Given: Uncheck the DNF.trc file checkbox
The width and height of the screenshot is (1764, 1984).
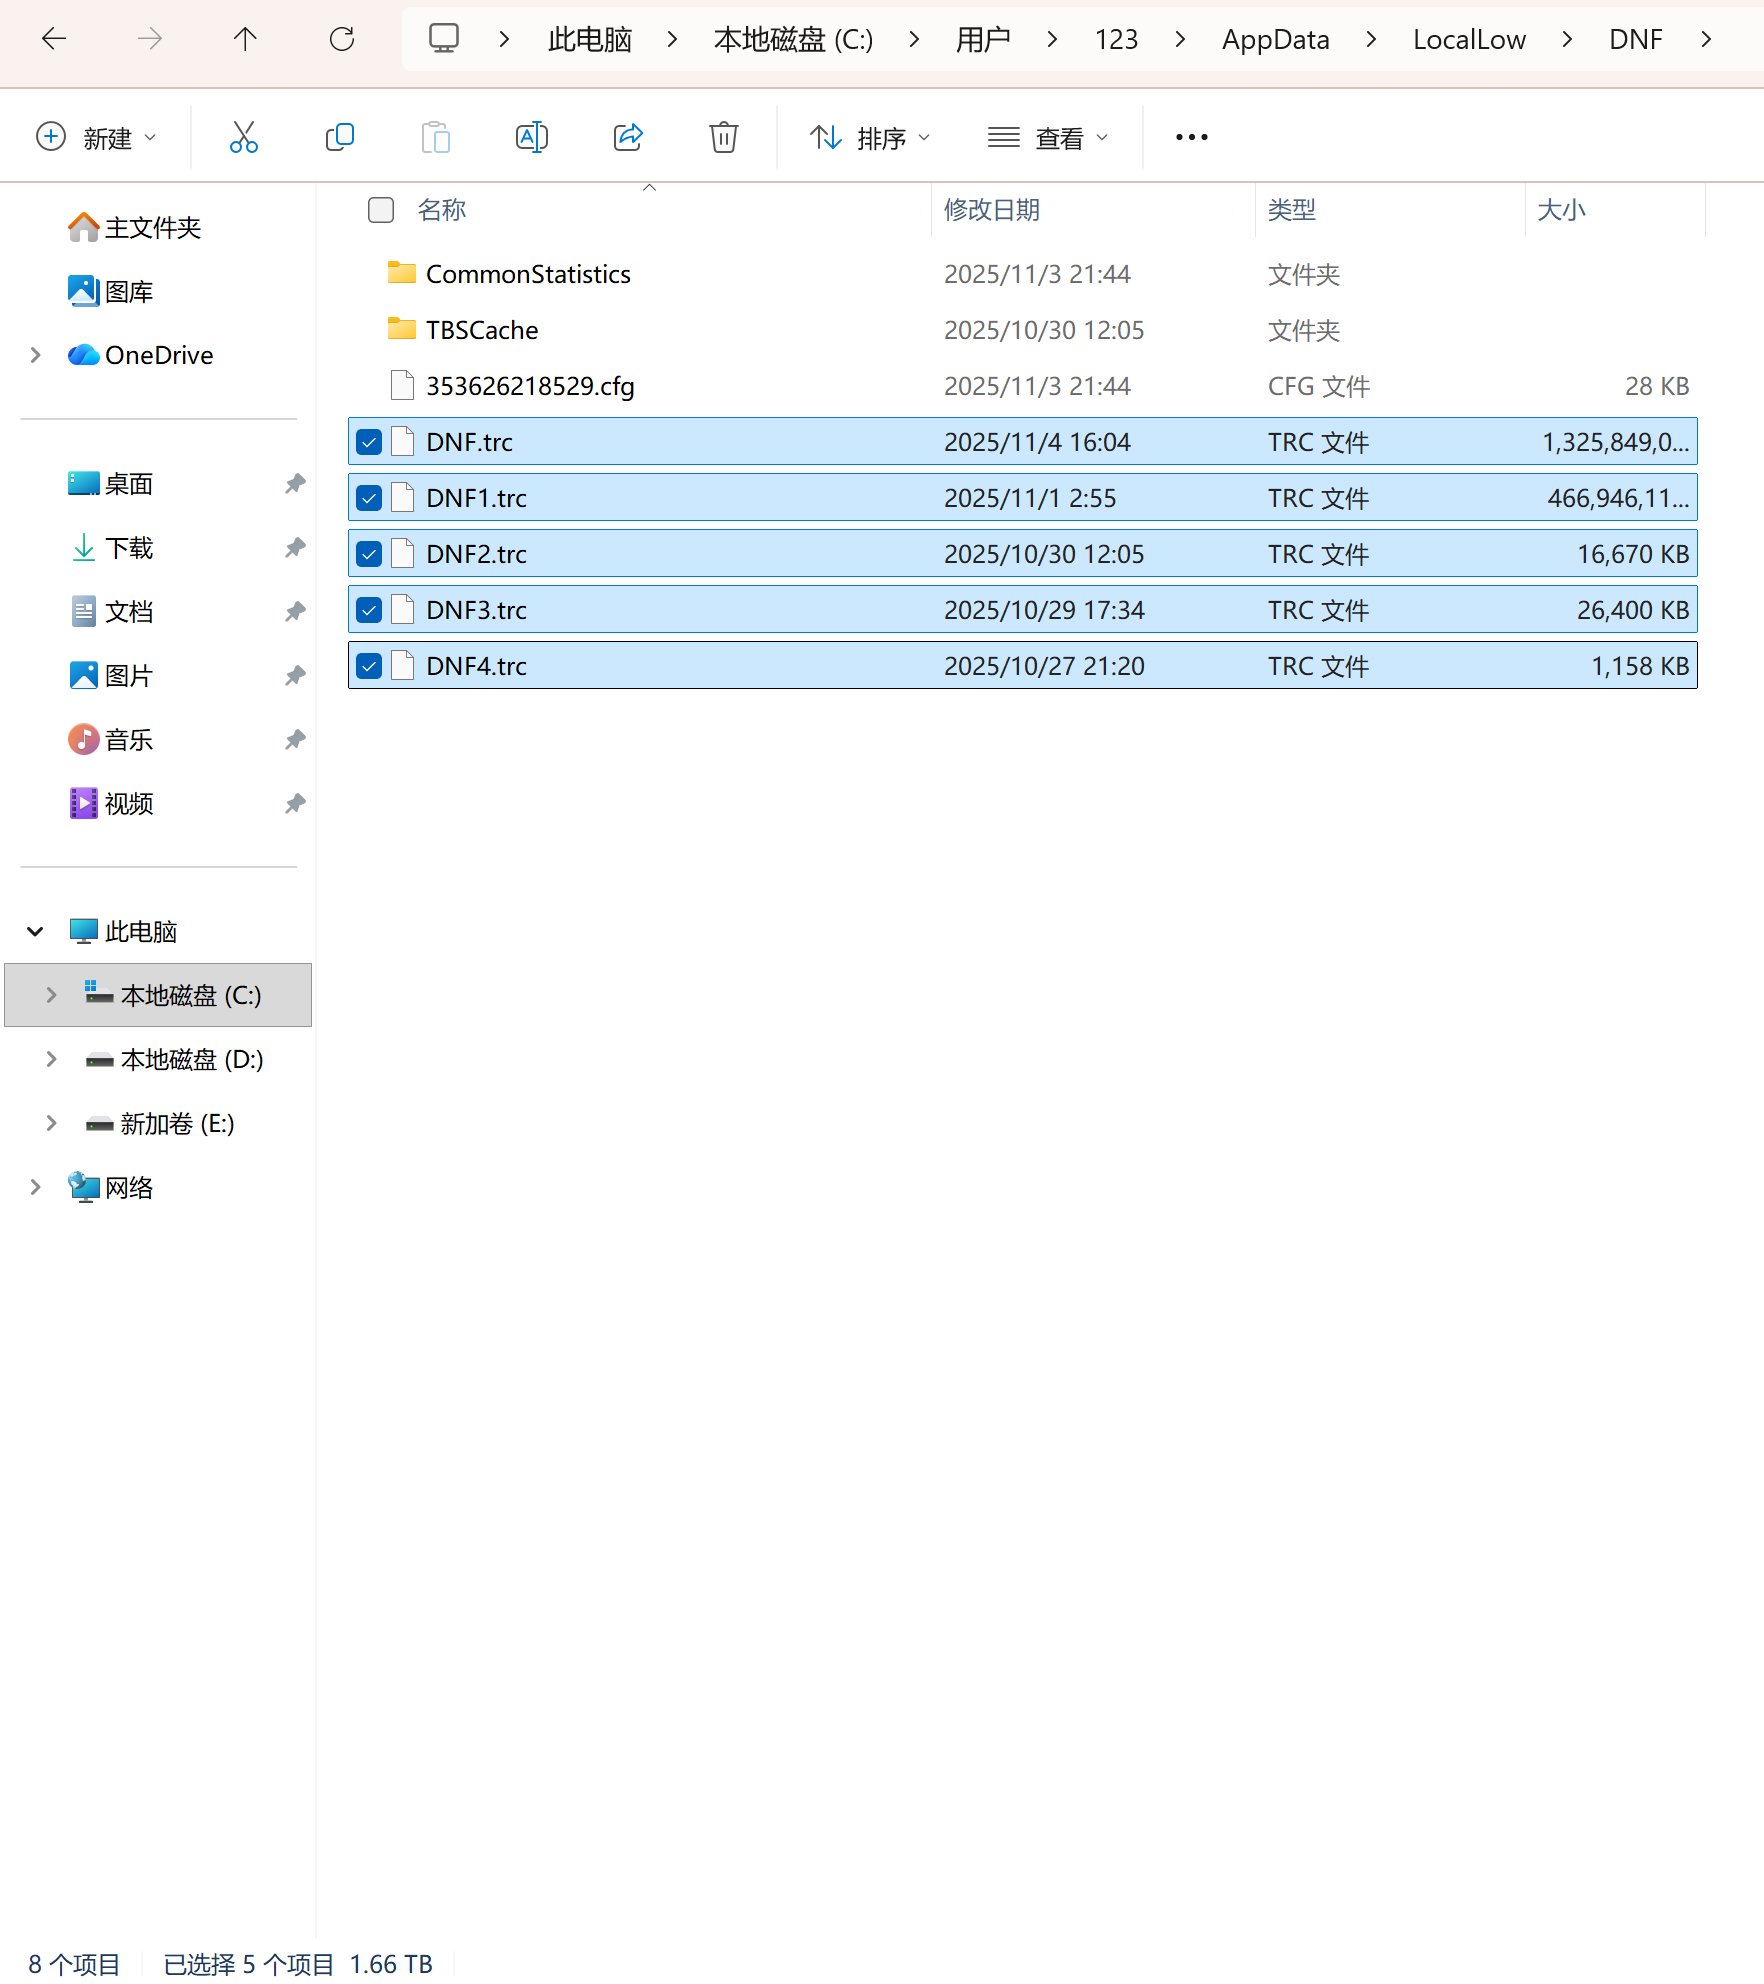Looking at the screenshot, I should 368,441.
